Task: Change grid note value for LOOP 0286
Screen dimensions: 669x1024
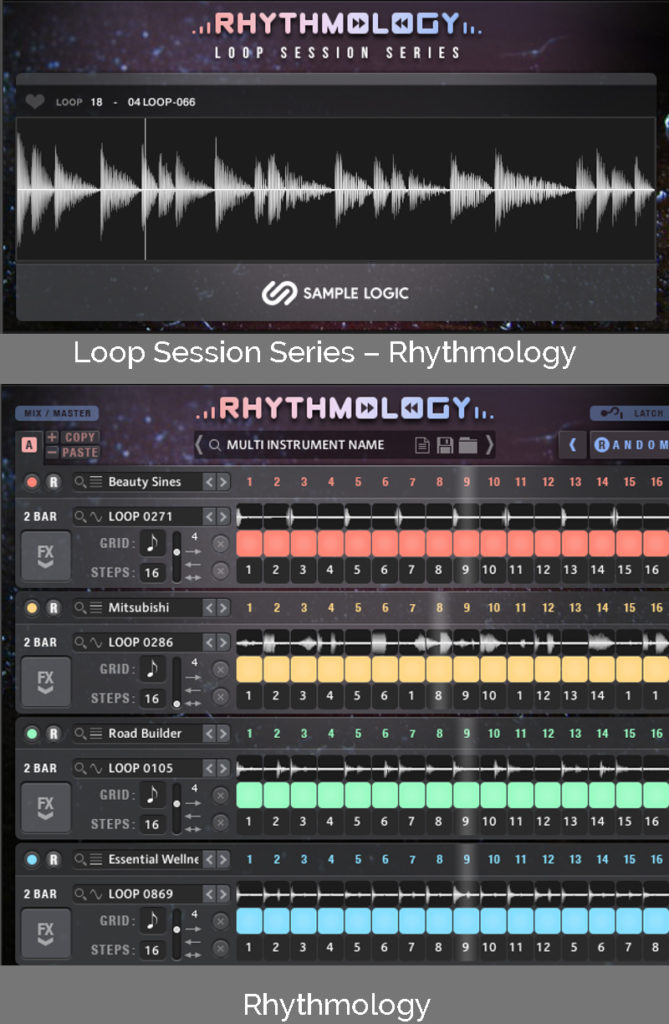Action: click(152, 669)
